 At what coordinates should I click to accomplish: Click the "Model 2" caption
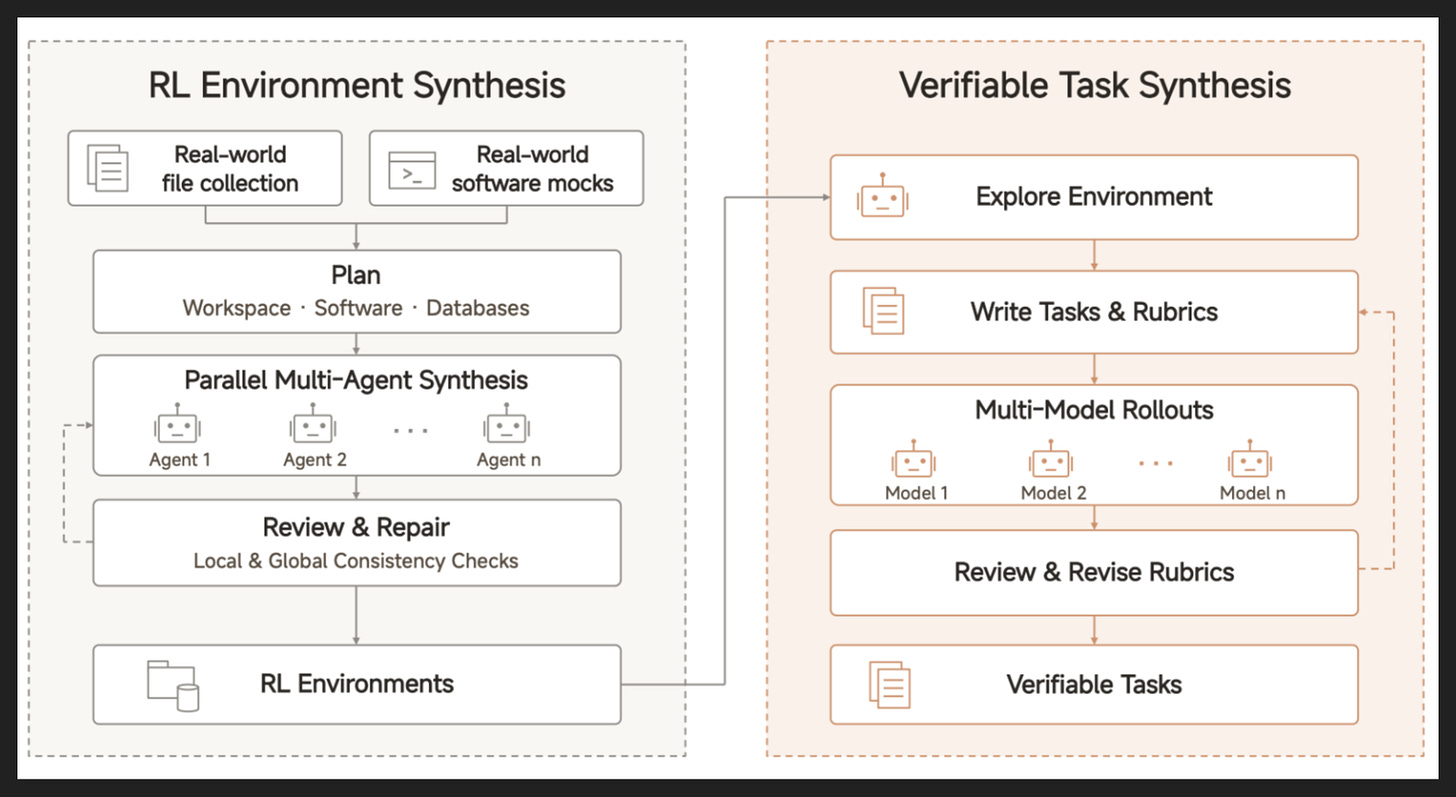point(1053,493)
